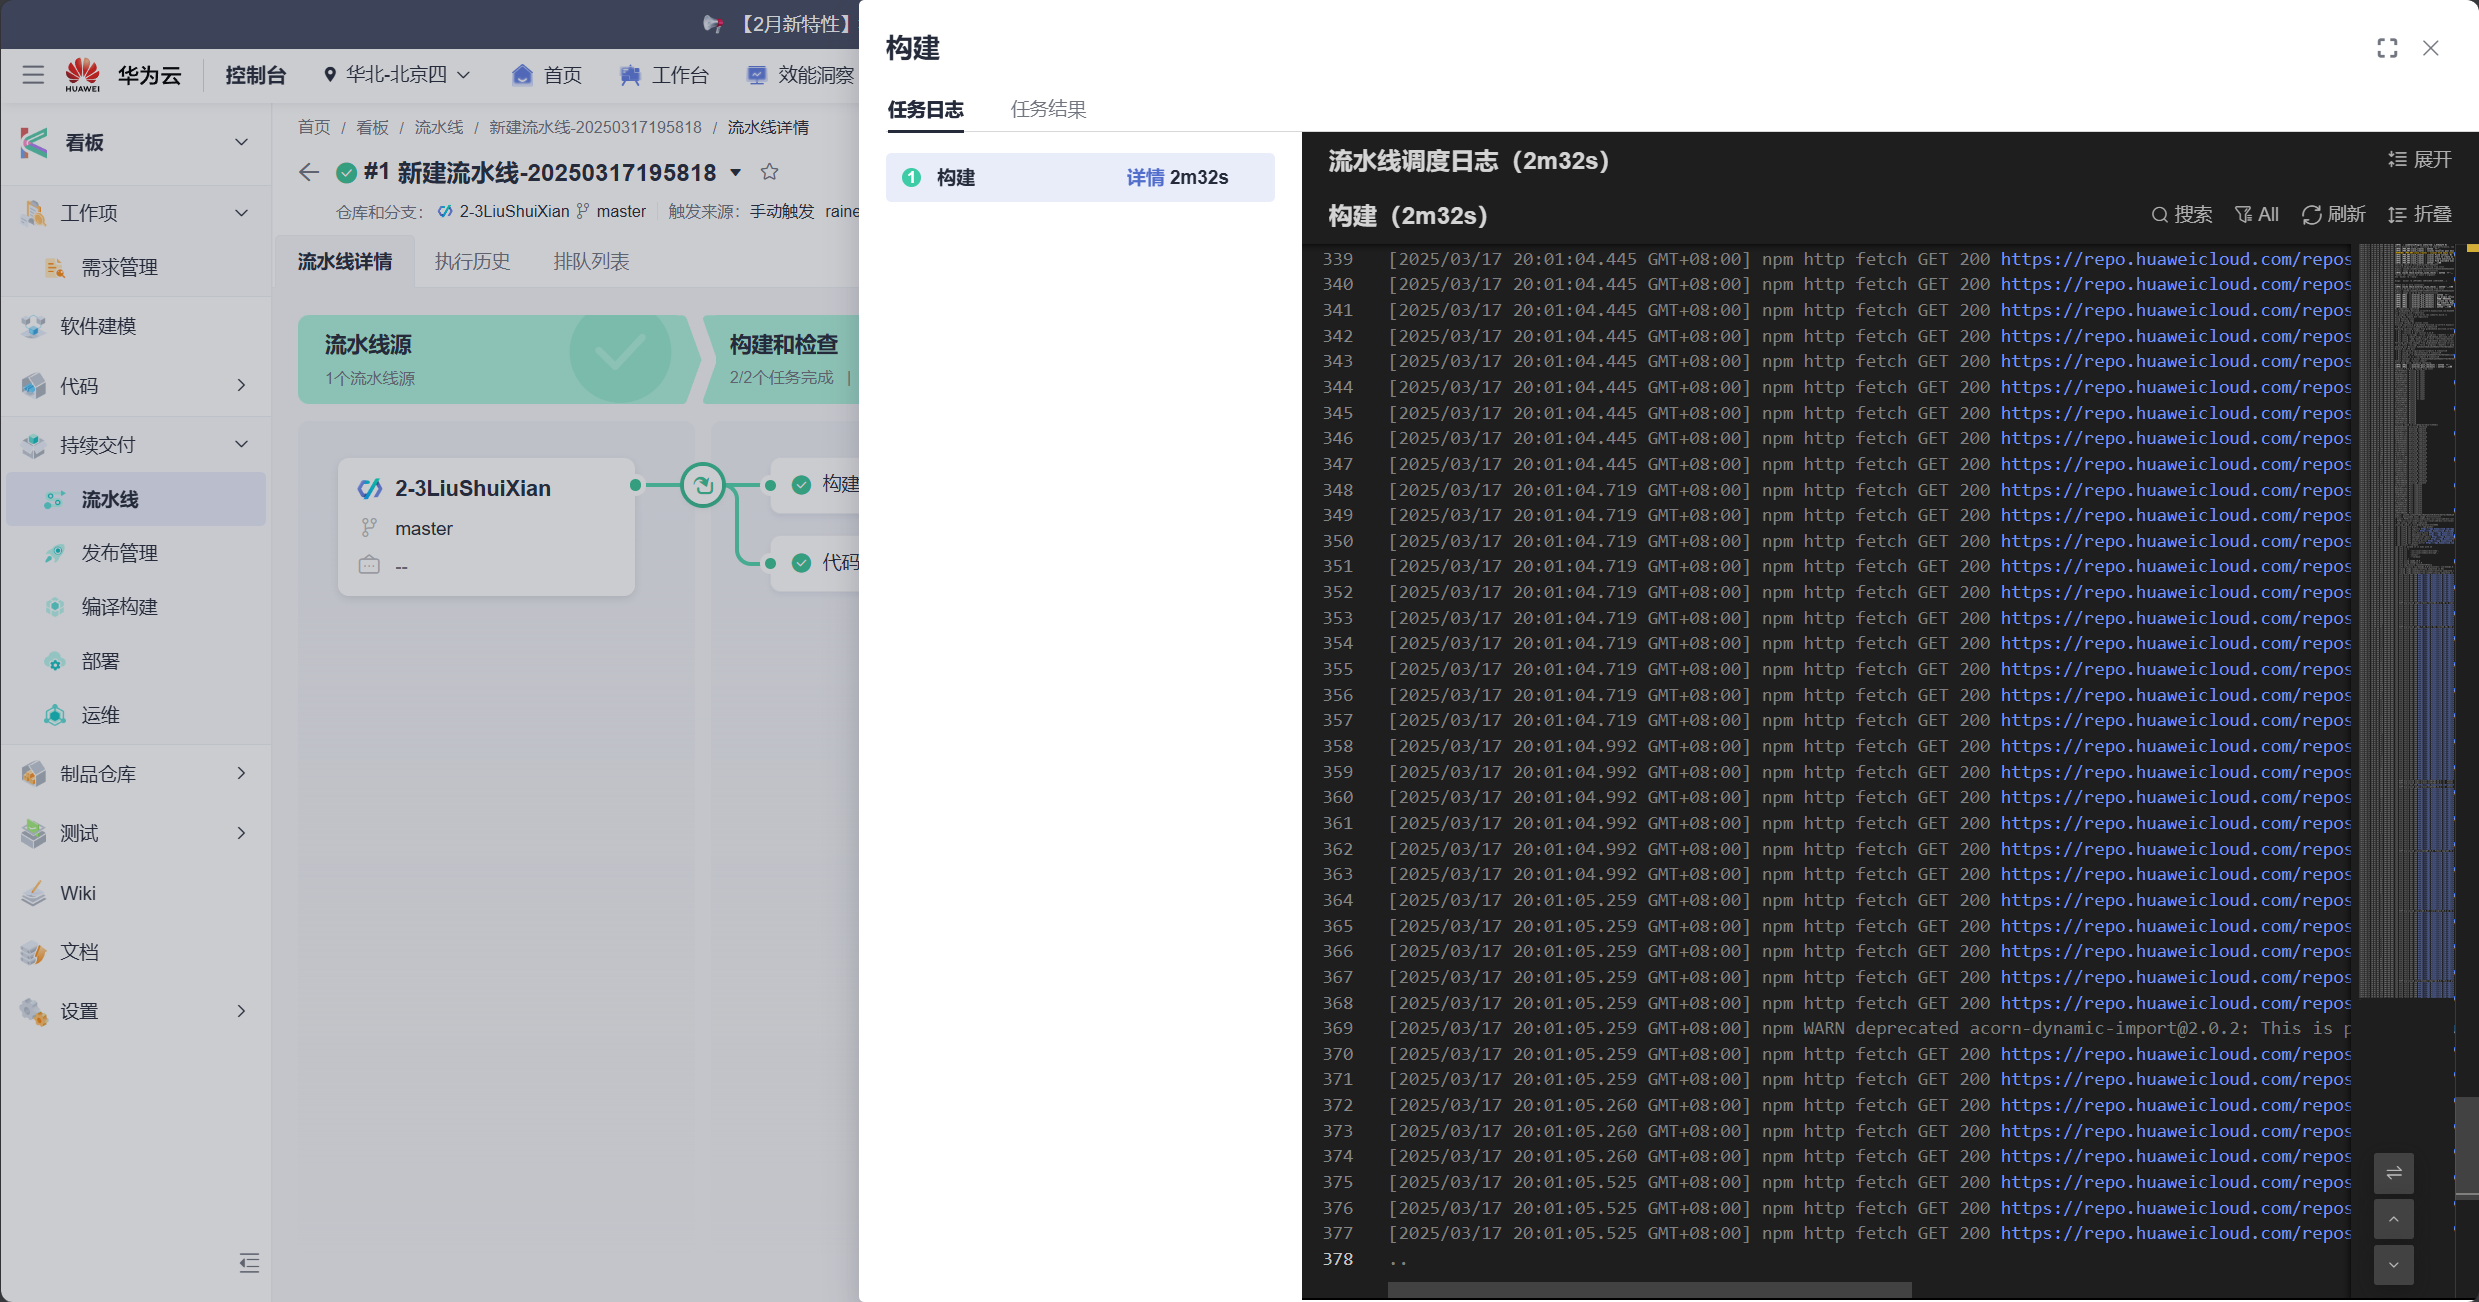Collapse the sidebar with the bottom icon
Screen dimensions: 2479x1302
coord(249,1263)
